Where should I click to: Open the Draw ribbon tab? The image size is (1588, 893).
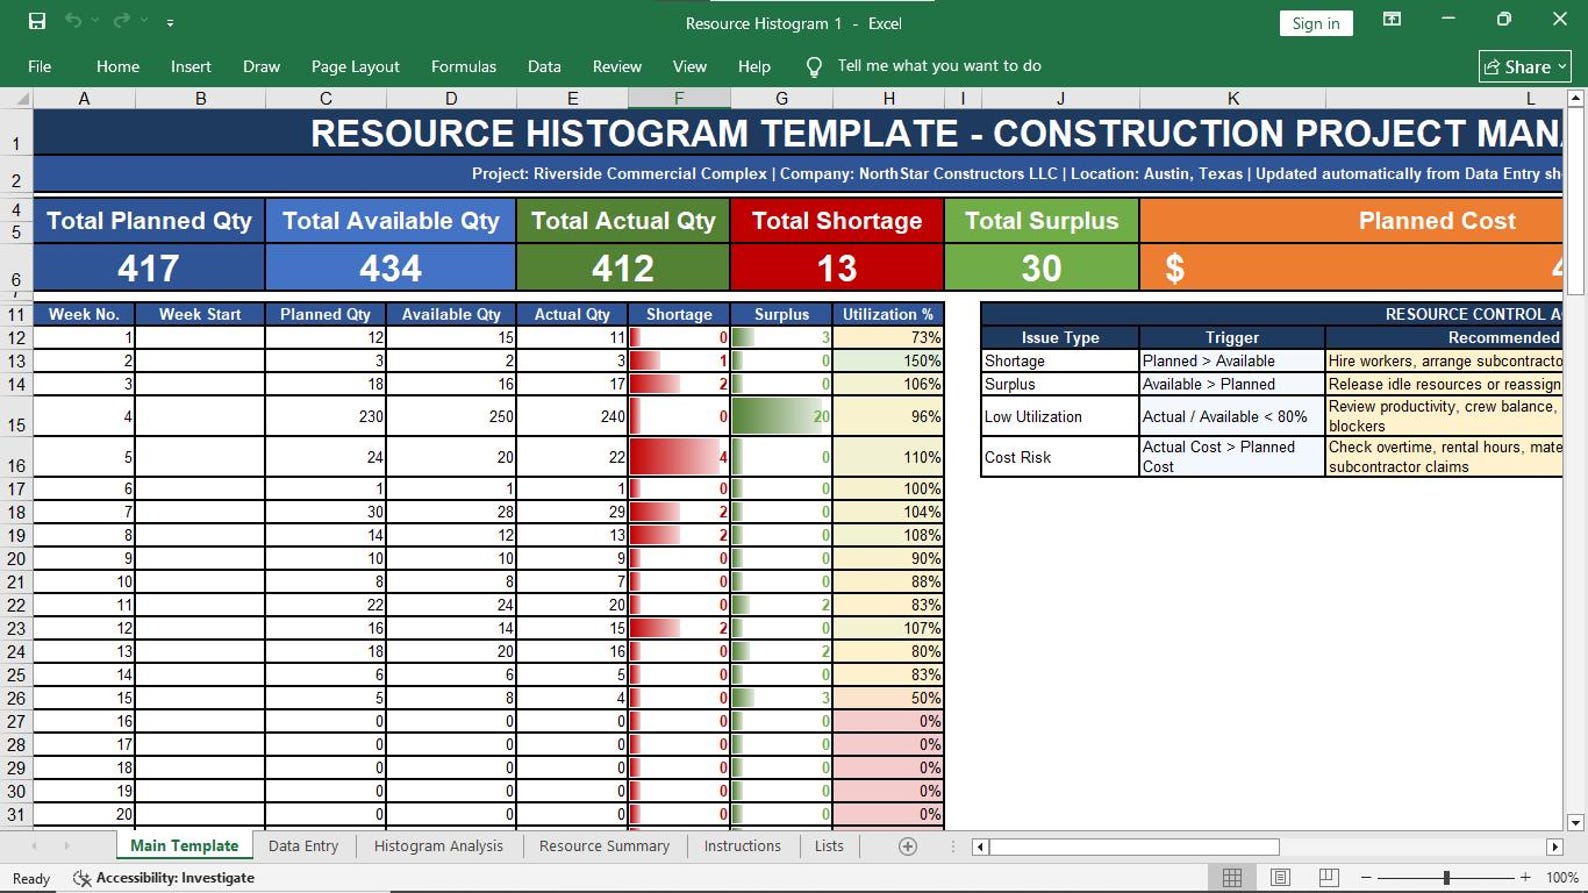261,66
